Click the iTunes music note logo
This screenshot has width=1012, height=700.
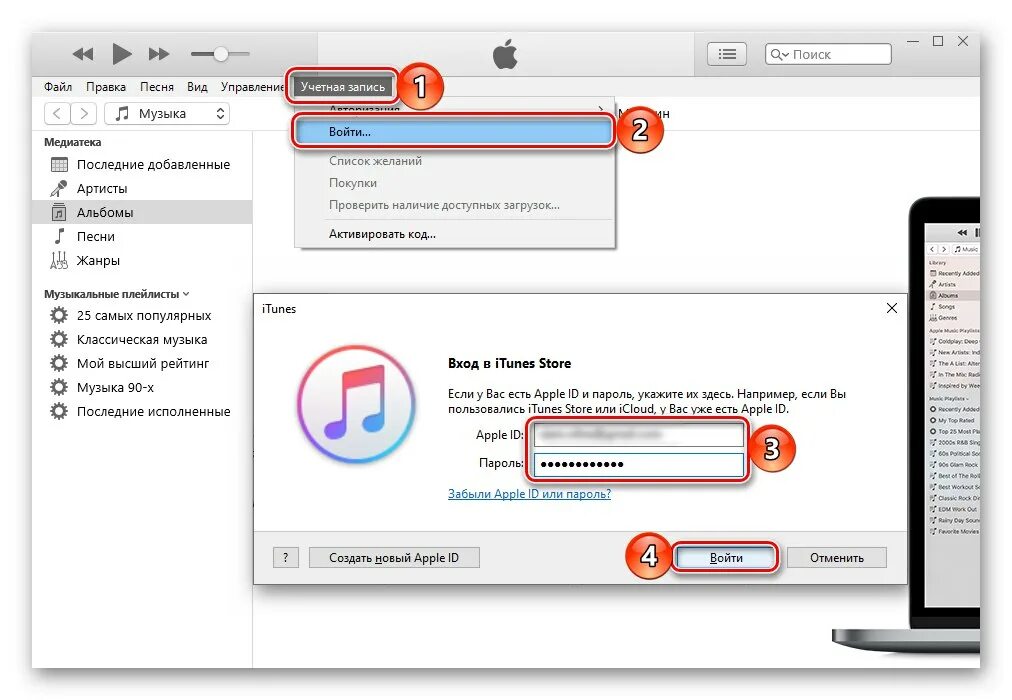(356, 404)
